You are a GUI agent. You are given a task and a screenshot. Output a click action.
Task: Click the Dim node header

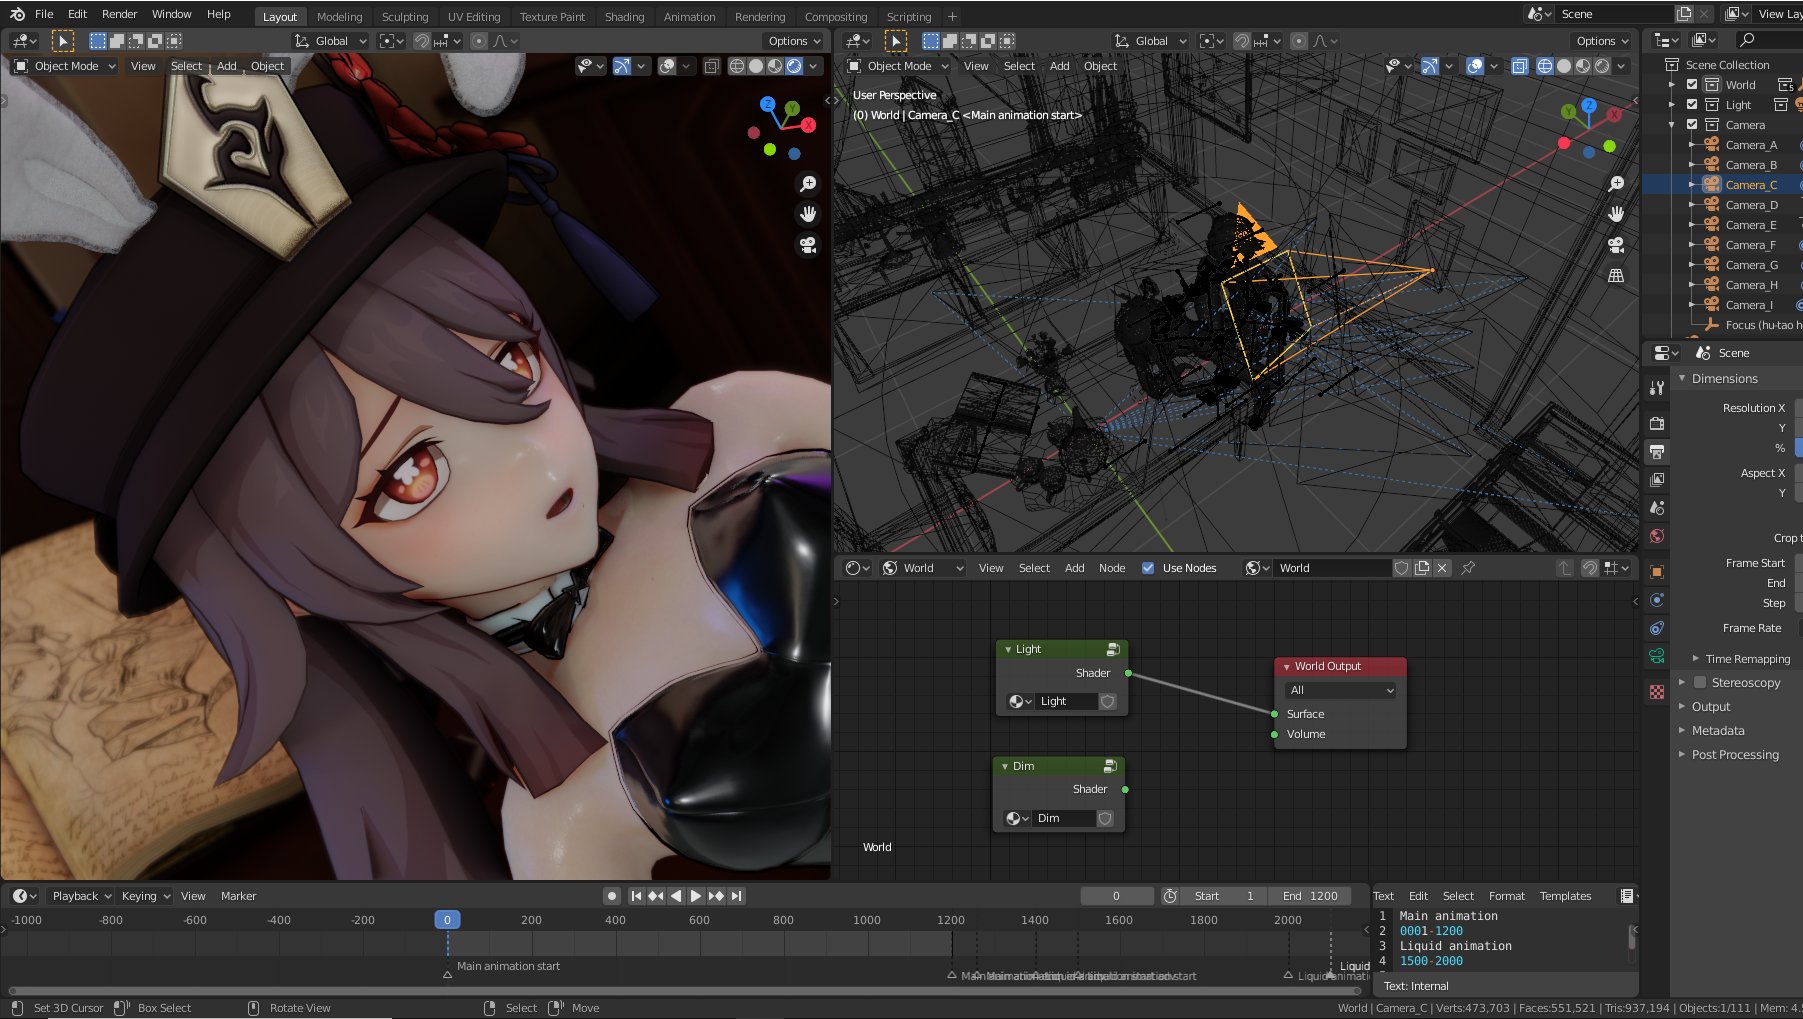1059,766
